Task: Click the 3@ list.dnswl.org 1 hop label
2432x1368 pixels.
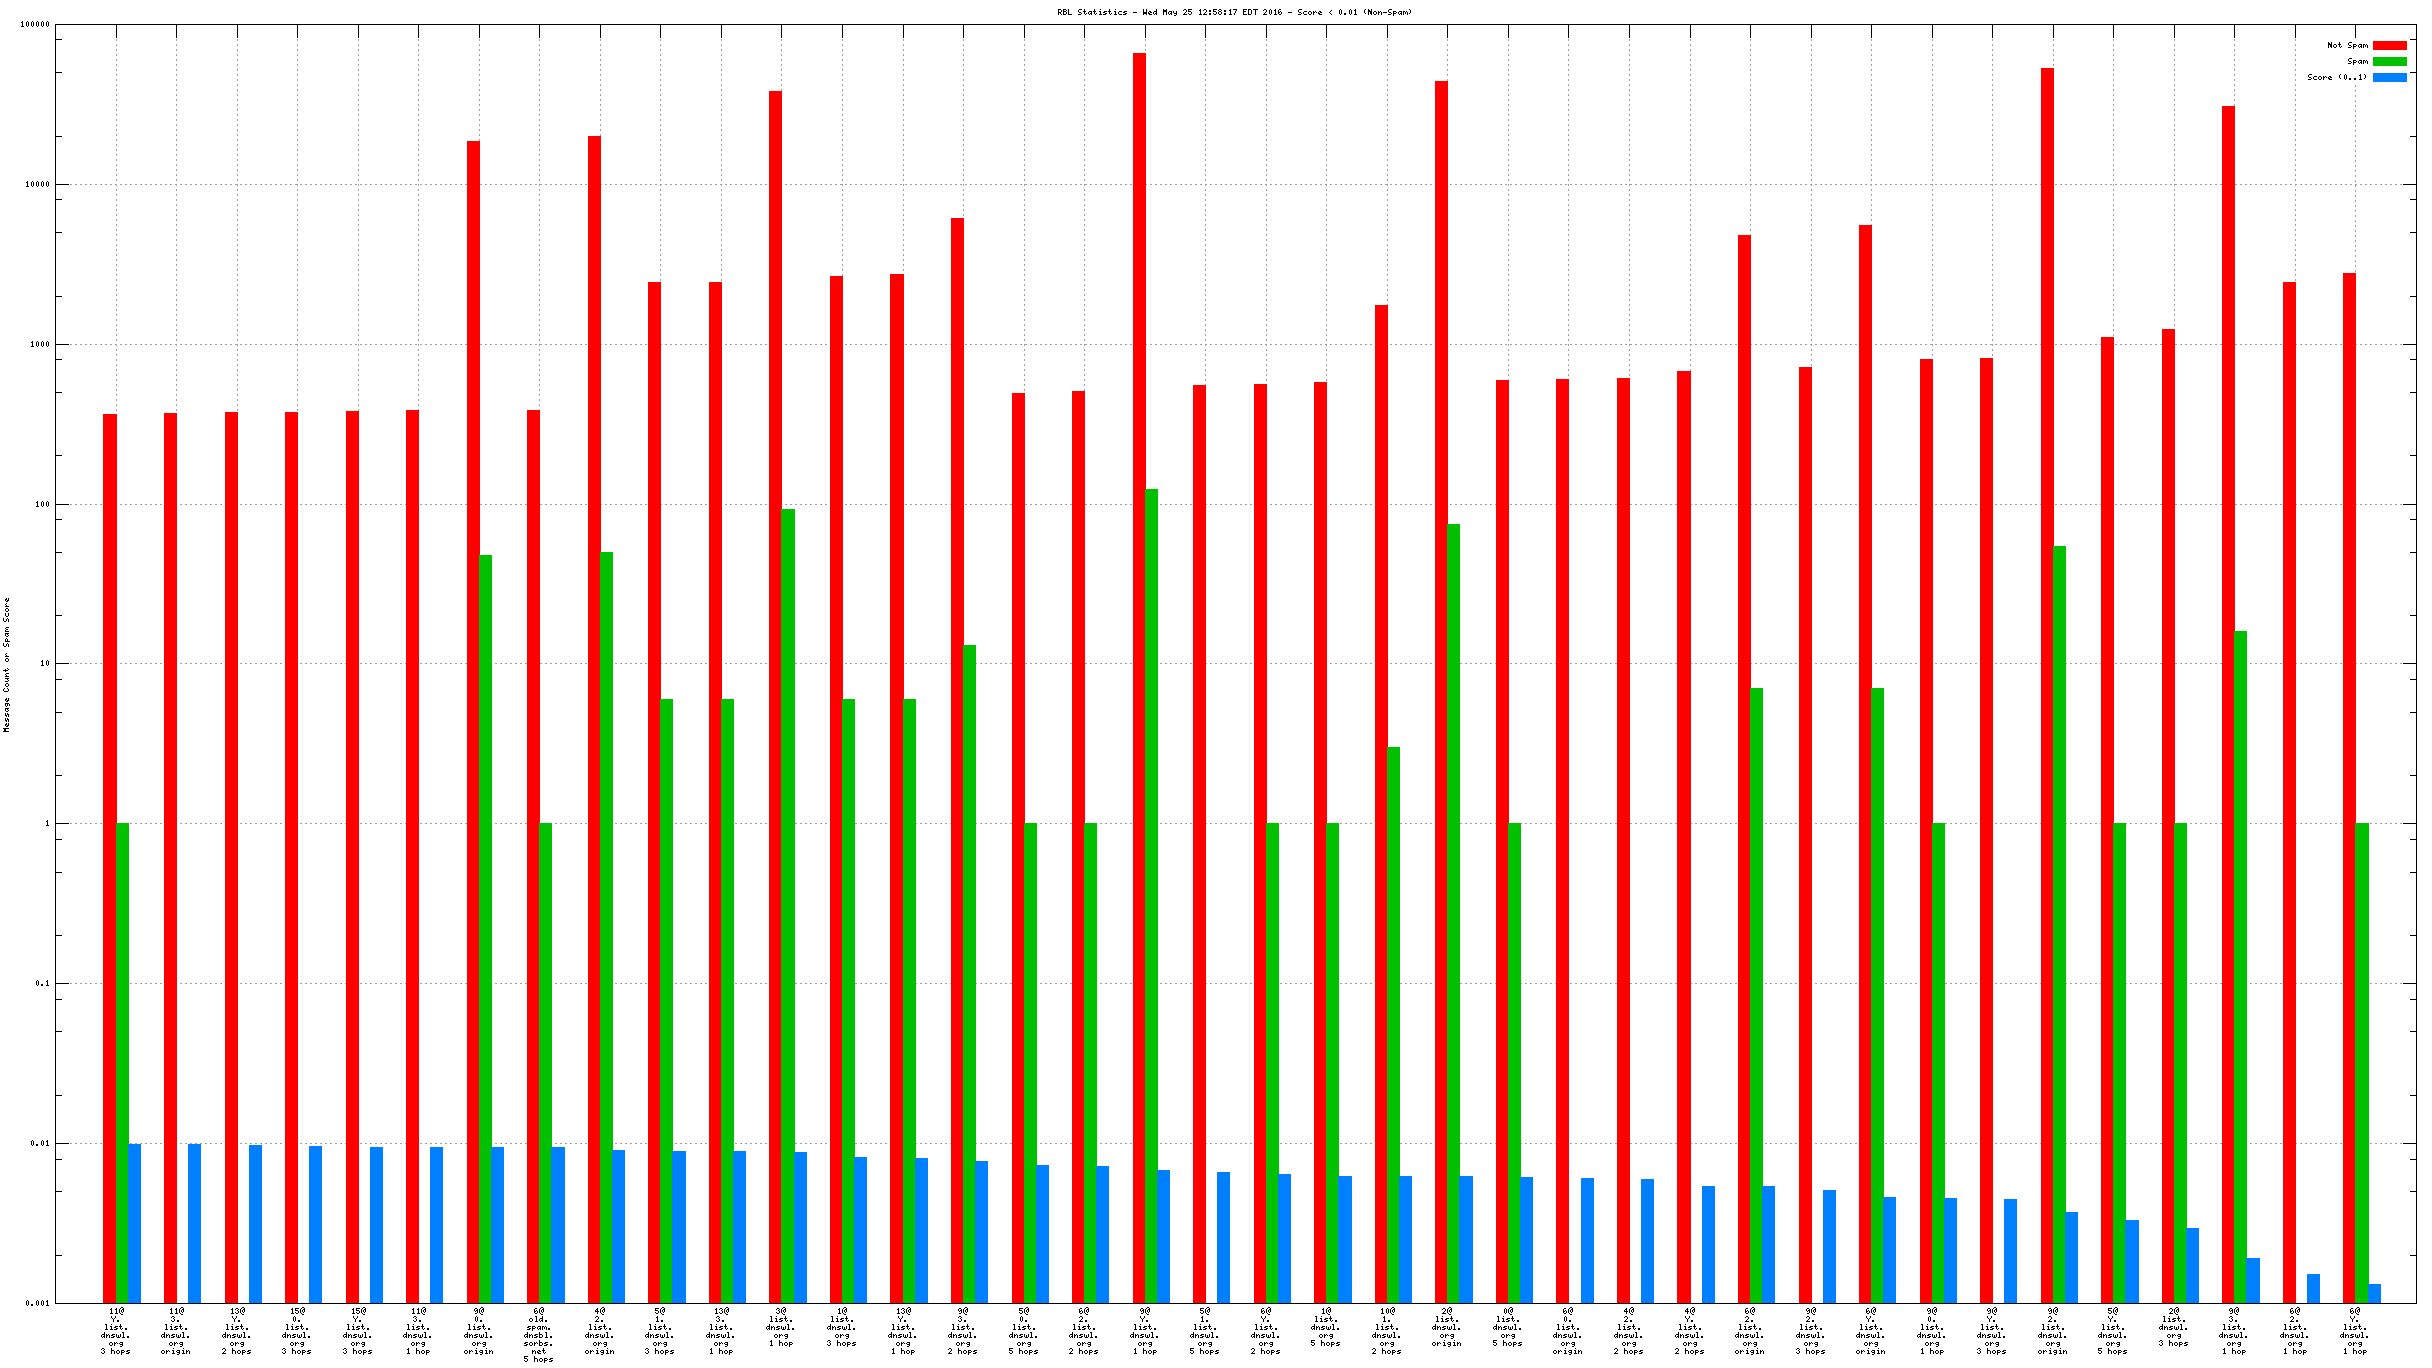Action: pos(781,1327)
